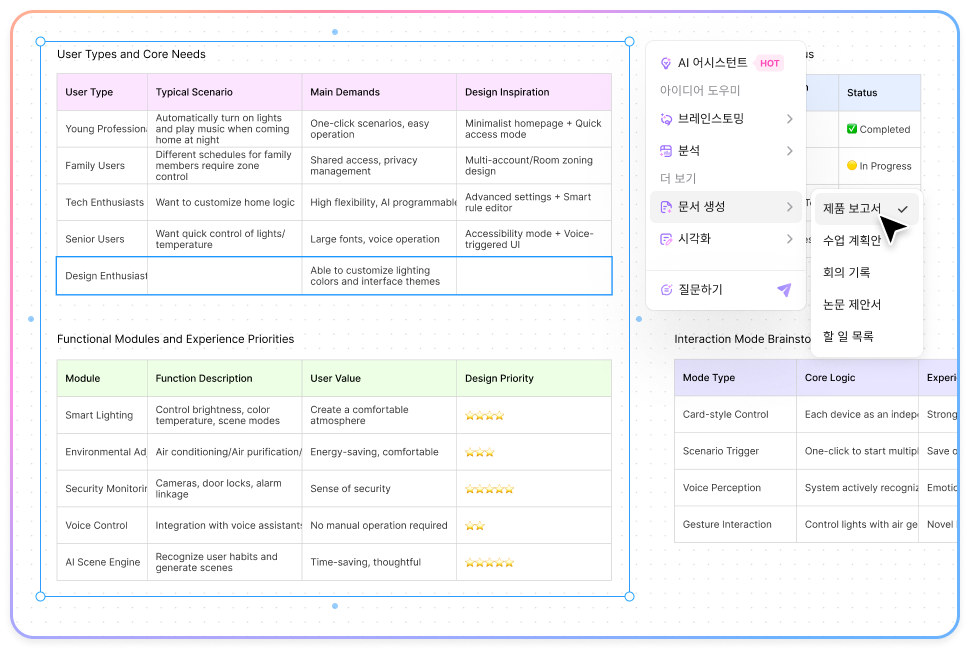Click the 시각화 visualization icon
The image size is (970, 648).
pos(666,239)
